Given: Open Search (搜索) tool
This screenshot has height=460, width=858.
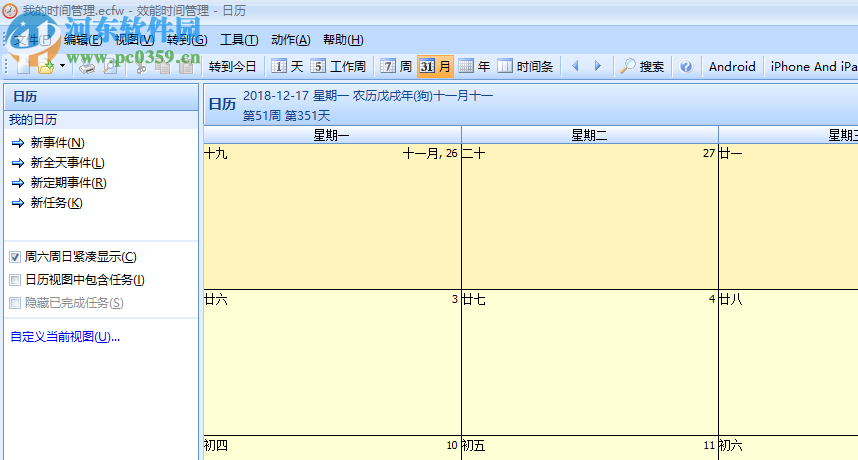Looking at the screenshot, I should [x=642, y=67].
